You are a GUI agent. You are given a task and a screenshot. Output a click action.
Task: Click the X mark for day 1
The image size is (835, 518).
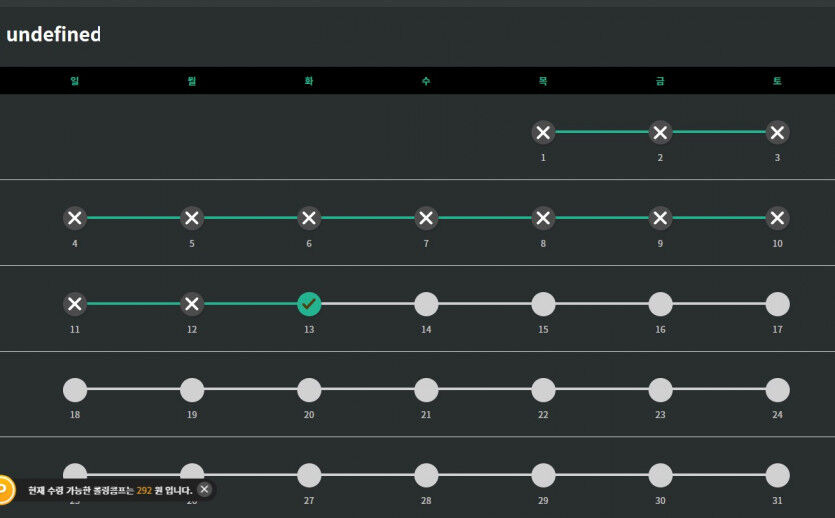click(x=543, y=132)
